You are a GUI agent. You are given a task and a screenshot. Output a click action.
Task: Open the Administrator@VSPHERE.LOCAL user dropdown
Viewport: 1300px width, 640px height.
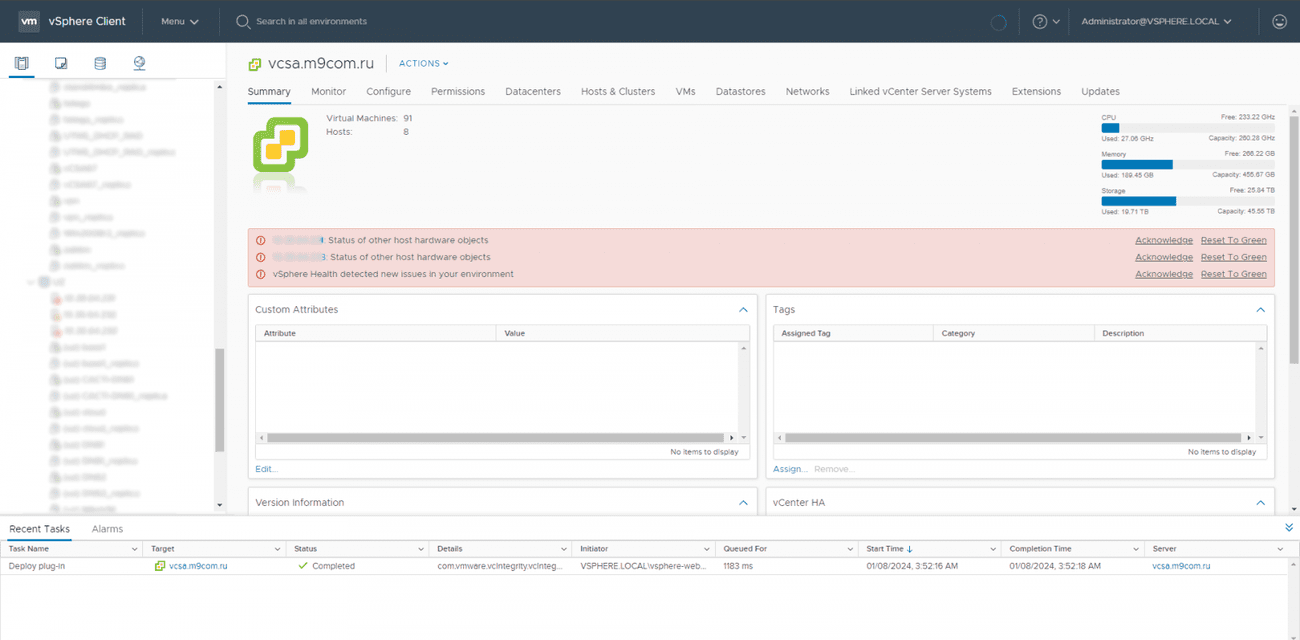click(1155, 21)
